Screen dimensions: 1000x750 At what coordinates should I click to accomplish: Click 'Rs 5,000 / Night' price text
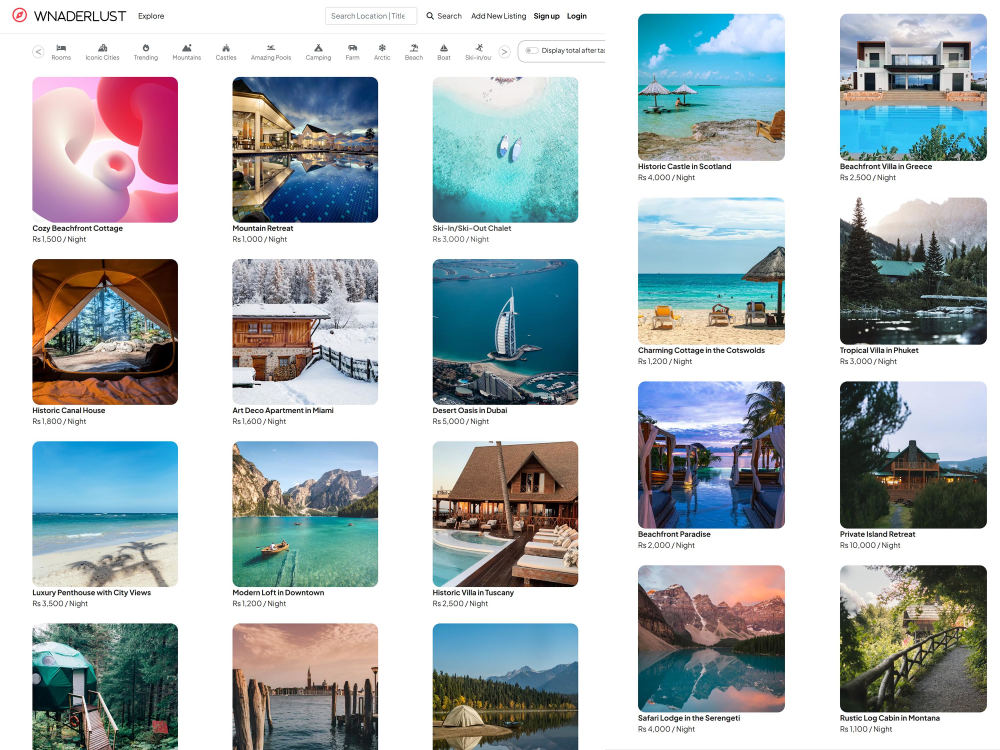460,422
